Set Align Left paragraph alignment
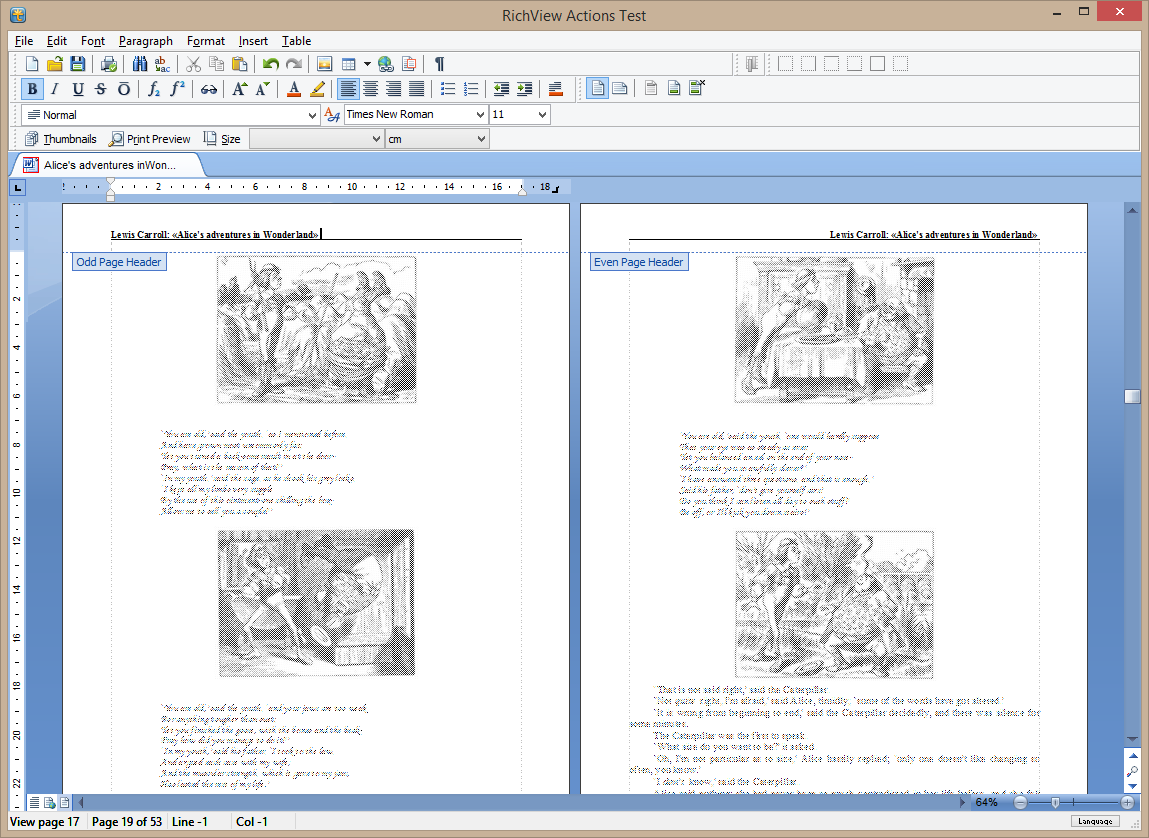Viewport: 1149px width, 838px height. (347, 89)
